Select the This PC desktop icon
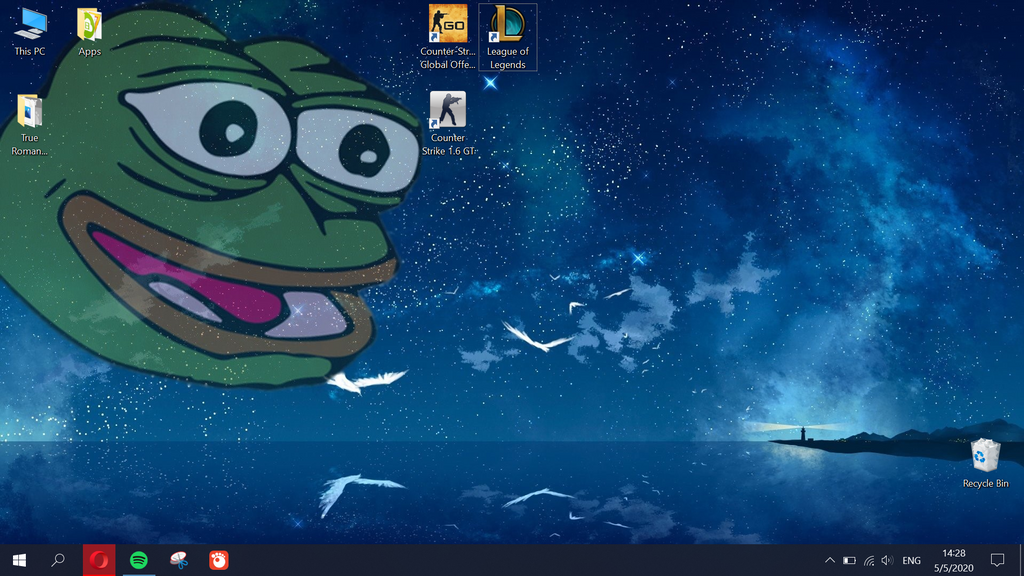1024x576 pixels. click(30, 31)
